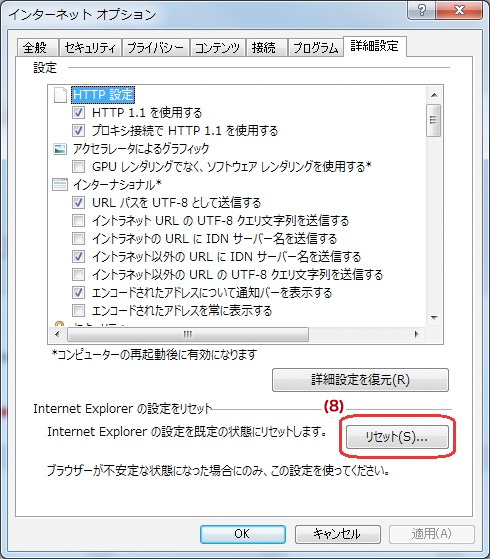Toggle イントラネット以外の URL に IDN サーバー名 checkbox
The width and height of the screenshot is (490, 559).
pyautogui.click(x=78, y=257)
